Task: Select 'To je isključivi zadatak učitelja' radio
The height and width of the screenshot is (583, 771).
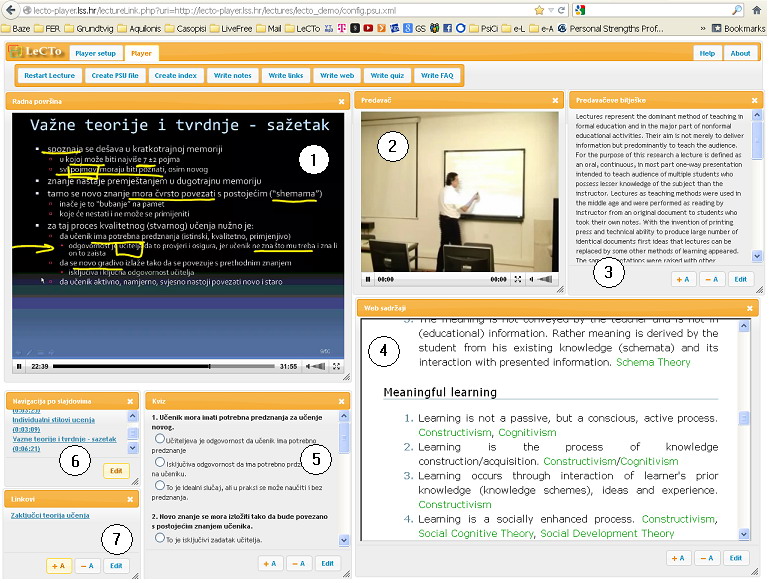Action: tap(160, 538)
